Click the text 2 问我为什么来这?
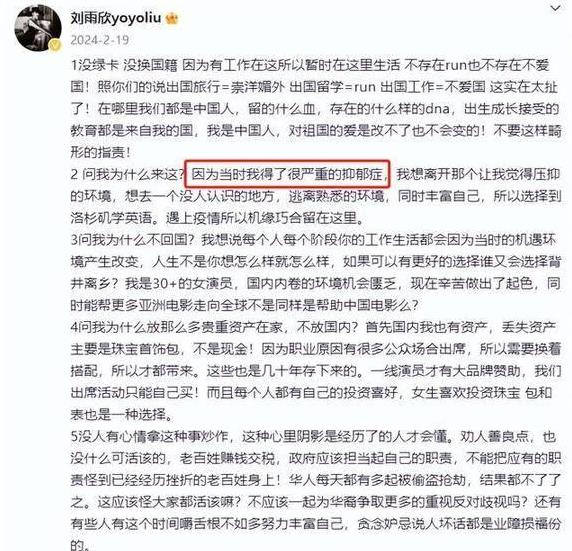Viewport: 572px width, 551px height. (x=128, y=174)
